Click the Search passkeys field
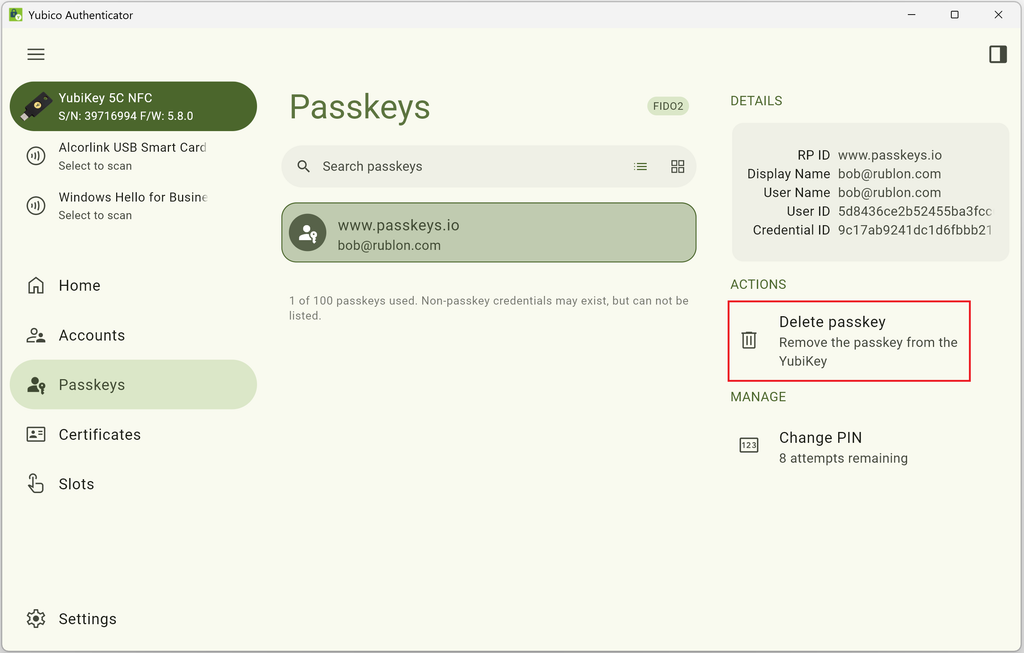This screenshot has width=1024, height=653. pos(488,167)
